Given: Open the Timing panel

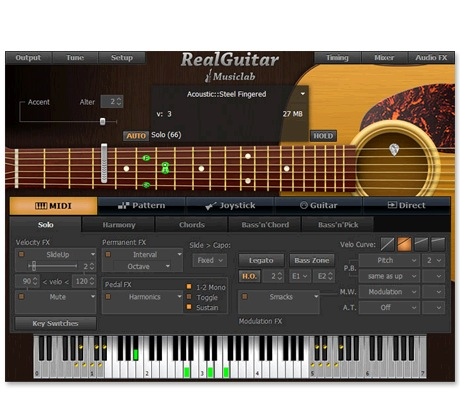Looking at the screenshot, I should click(x=337, y=58).
